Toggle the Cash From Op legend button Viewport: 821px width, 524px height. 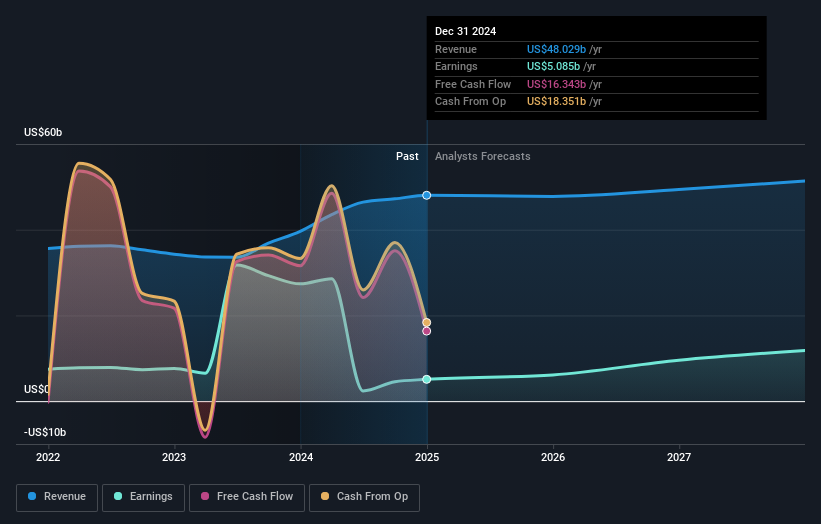364,497
